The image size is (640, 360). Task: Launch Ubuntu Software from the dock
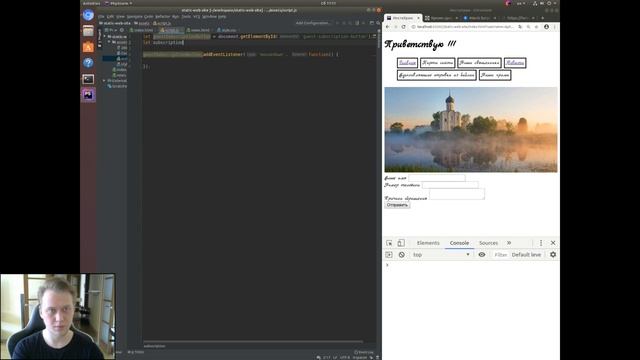(88, 47)
